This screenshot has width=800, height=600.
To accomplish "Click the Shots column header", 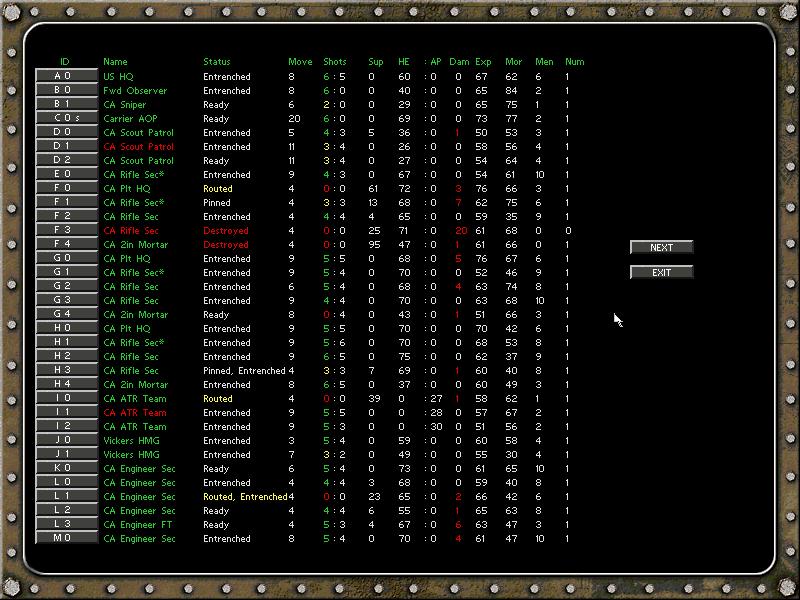I will pyautogui.click(x=335, y=62).
